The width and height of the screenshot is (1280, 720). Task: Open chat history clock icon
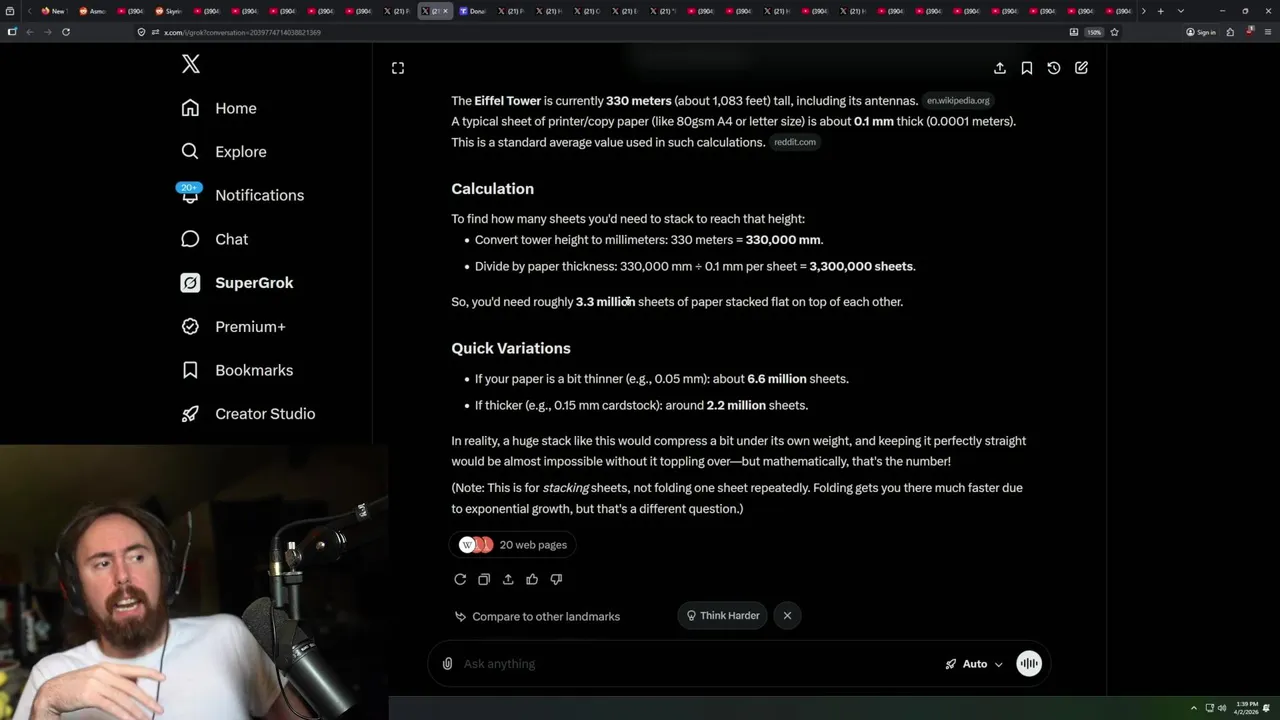click(1054, 68)
